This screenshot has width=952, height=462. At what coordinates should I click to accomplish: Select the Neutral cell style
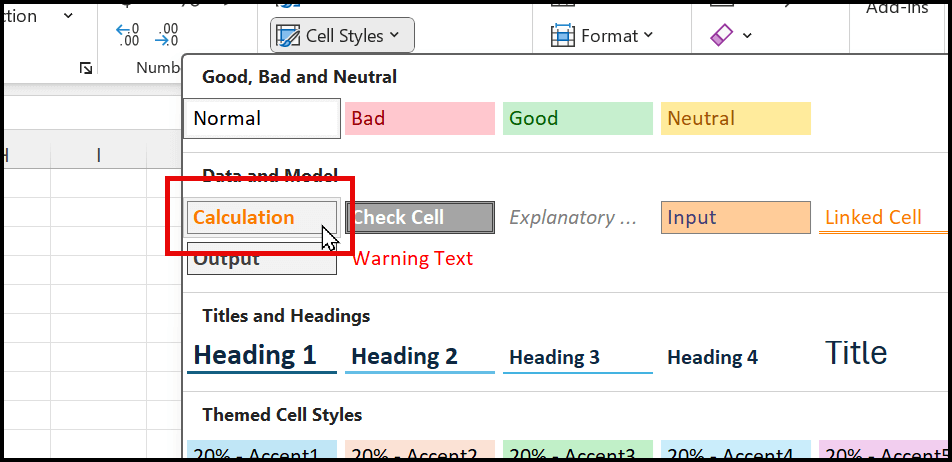(x=735, y=118)
